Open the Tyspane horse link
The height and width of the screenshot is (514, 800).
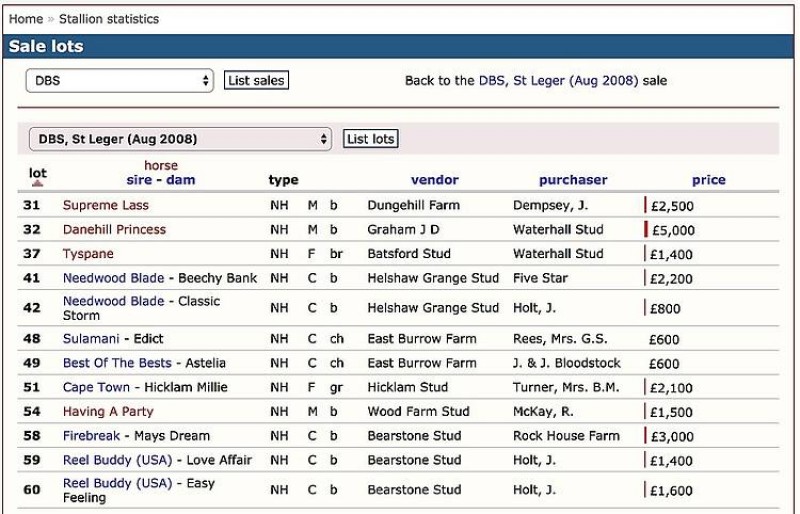coord(88,254)
